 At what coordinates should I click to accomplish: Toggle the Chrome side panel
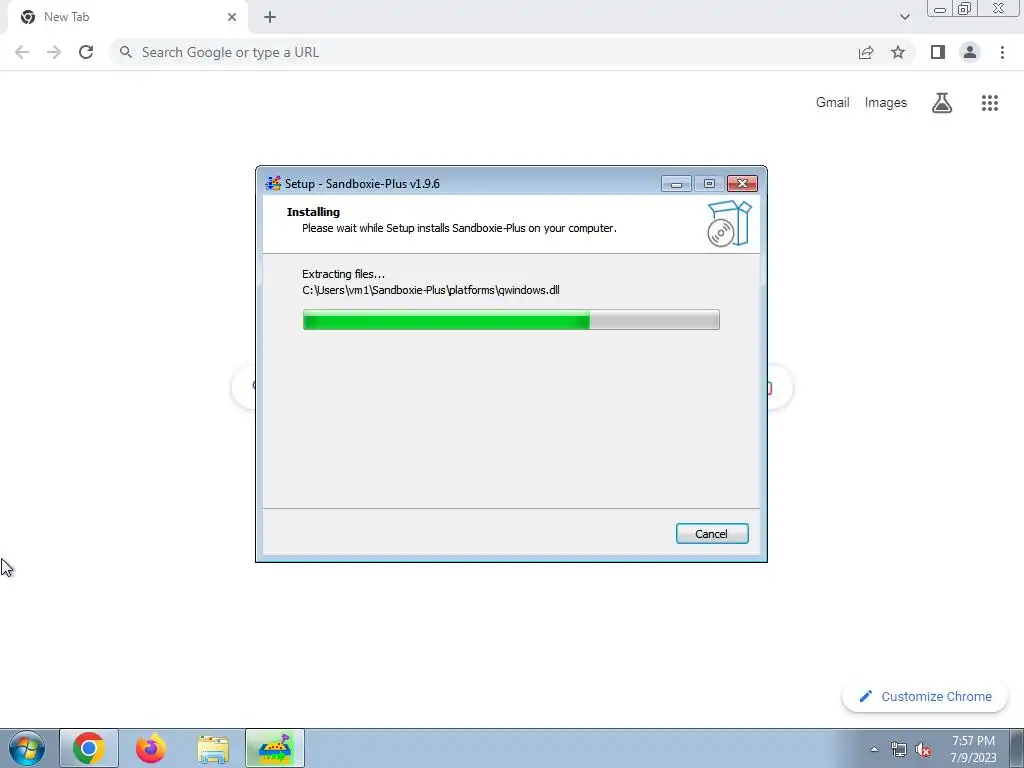click(x=938, y=52)
